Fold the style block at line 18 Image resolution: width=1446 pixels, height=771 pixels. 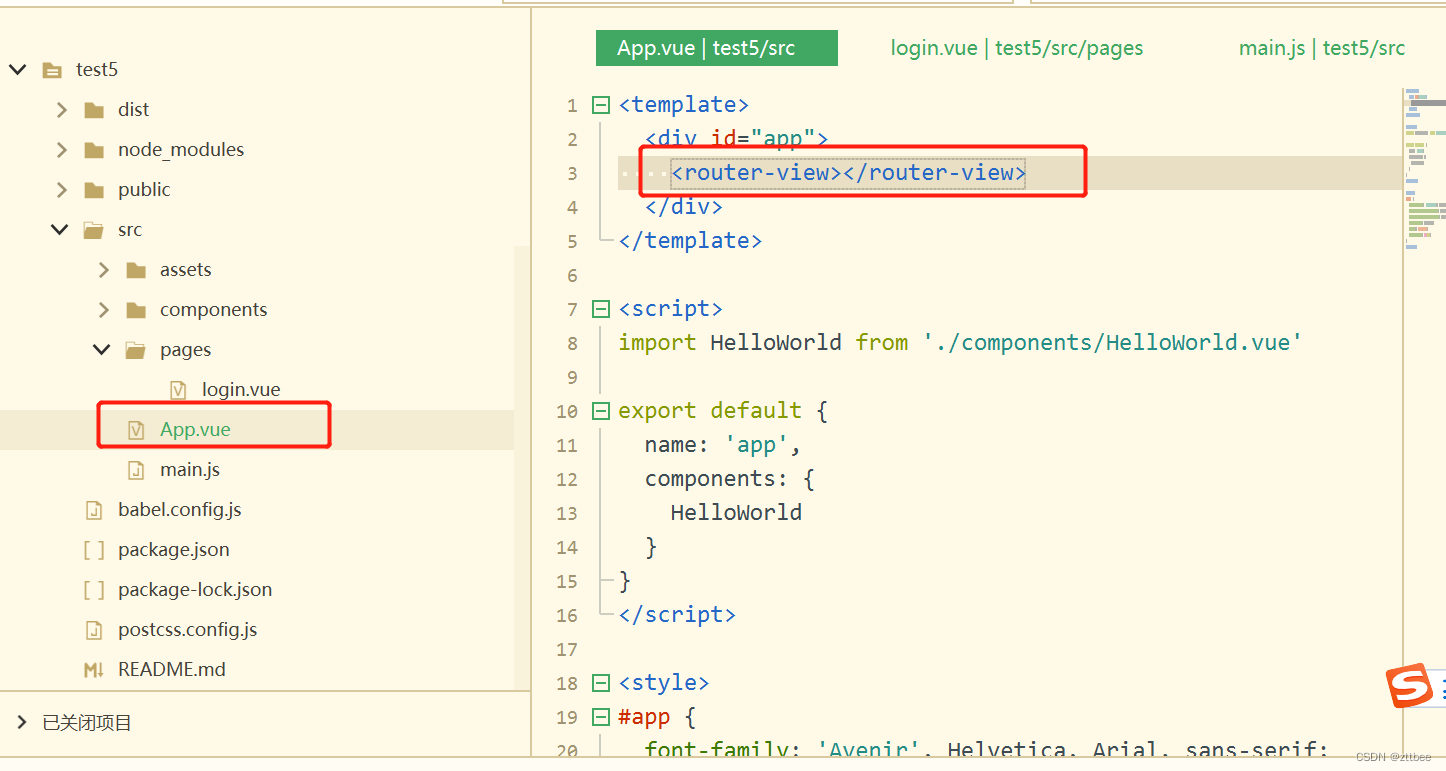601,684
